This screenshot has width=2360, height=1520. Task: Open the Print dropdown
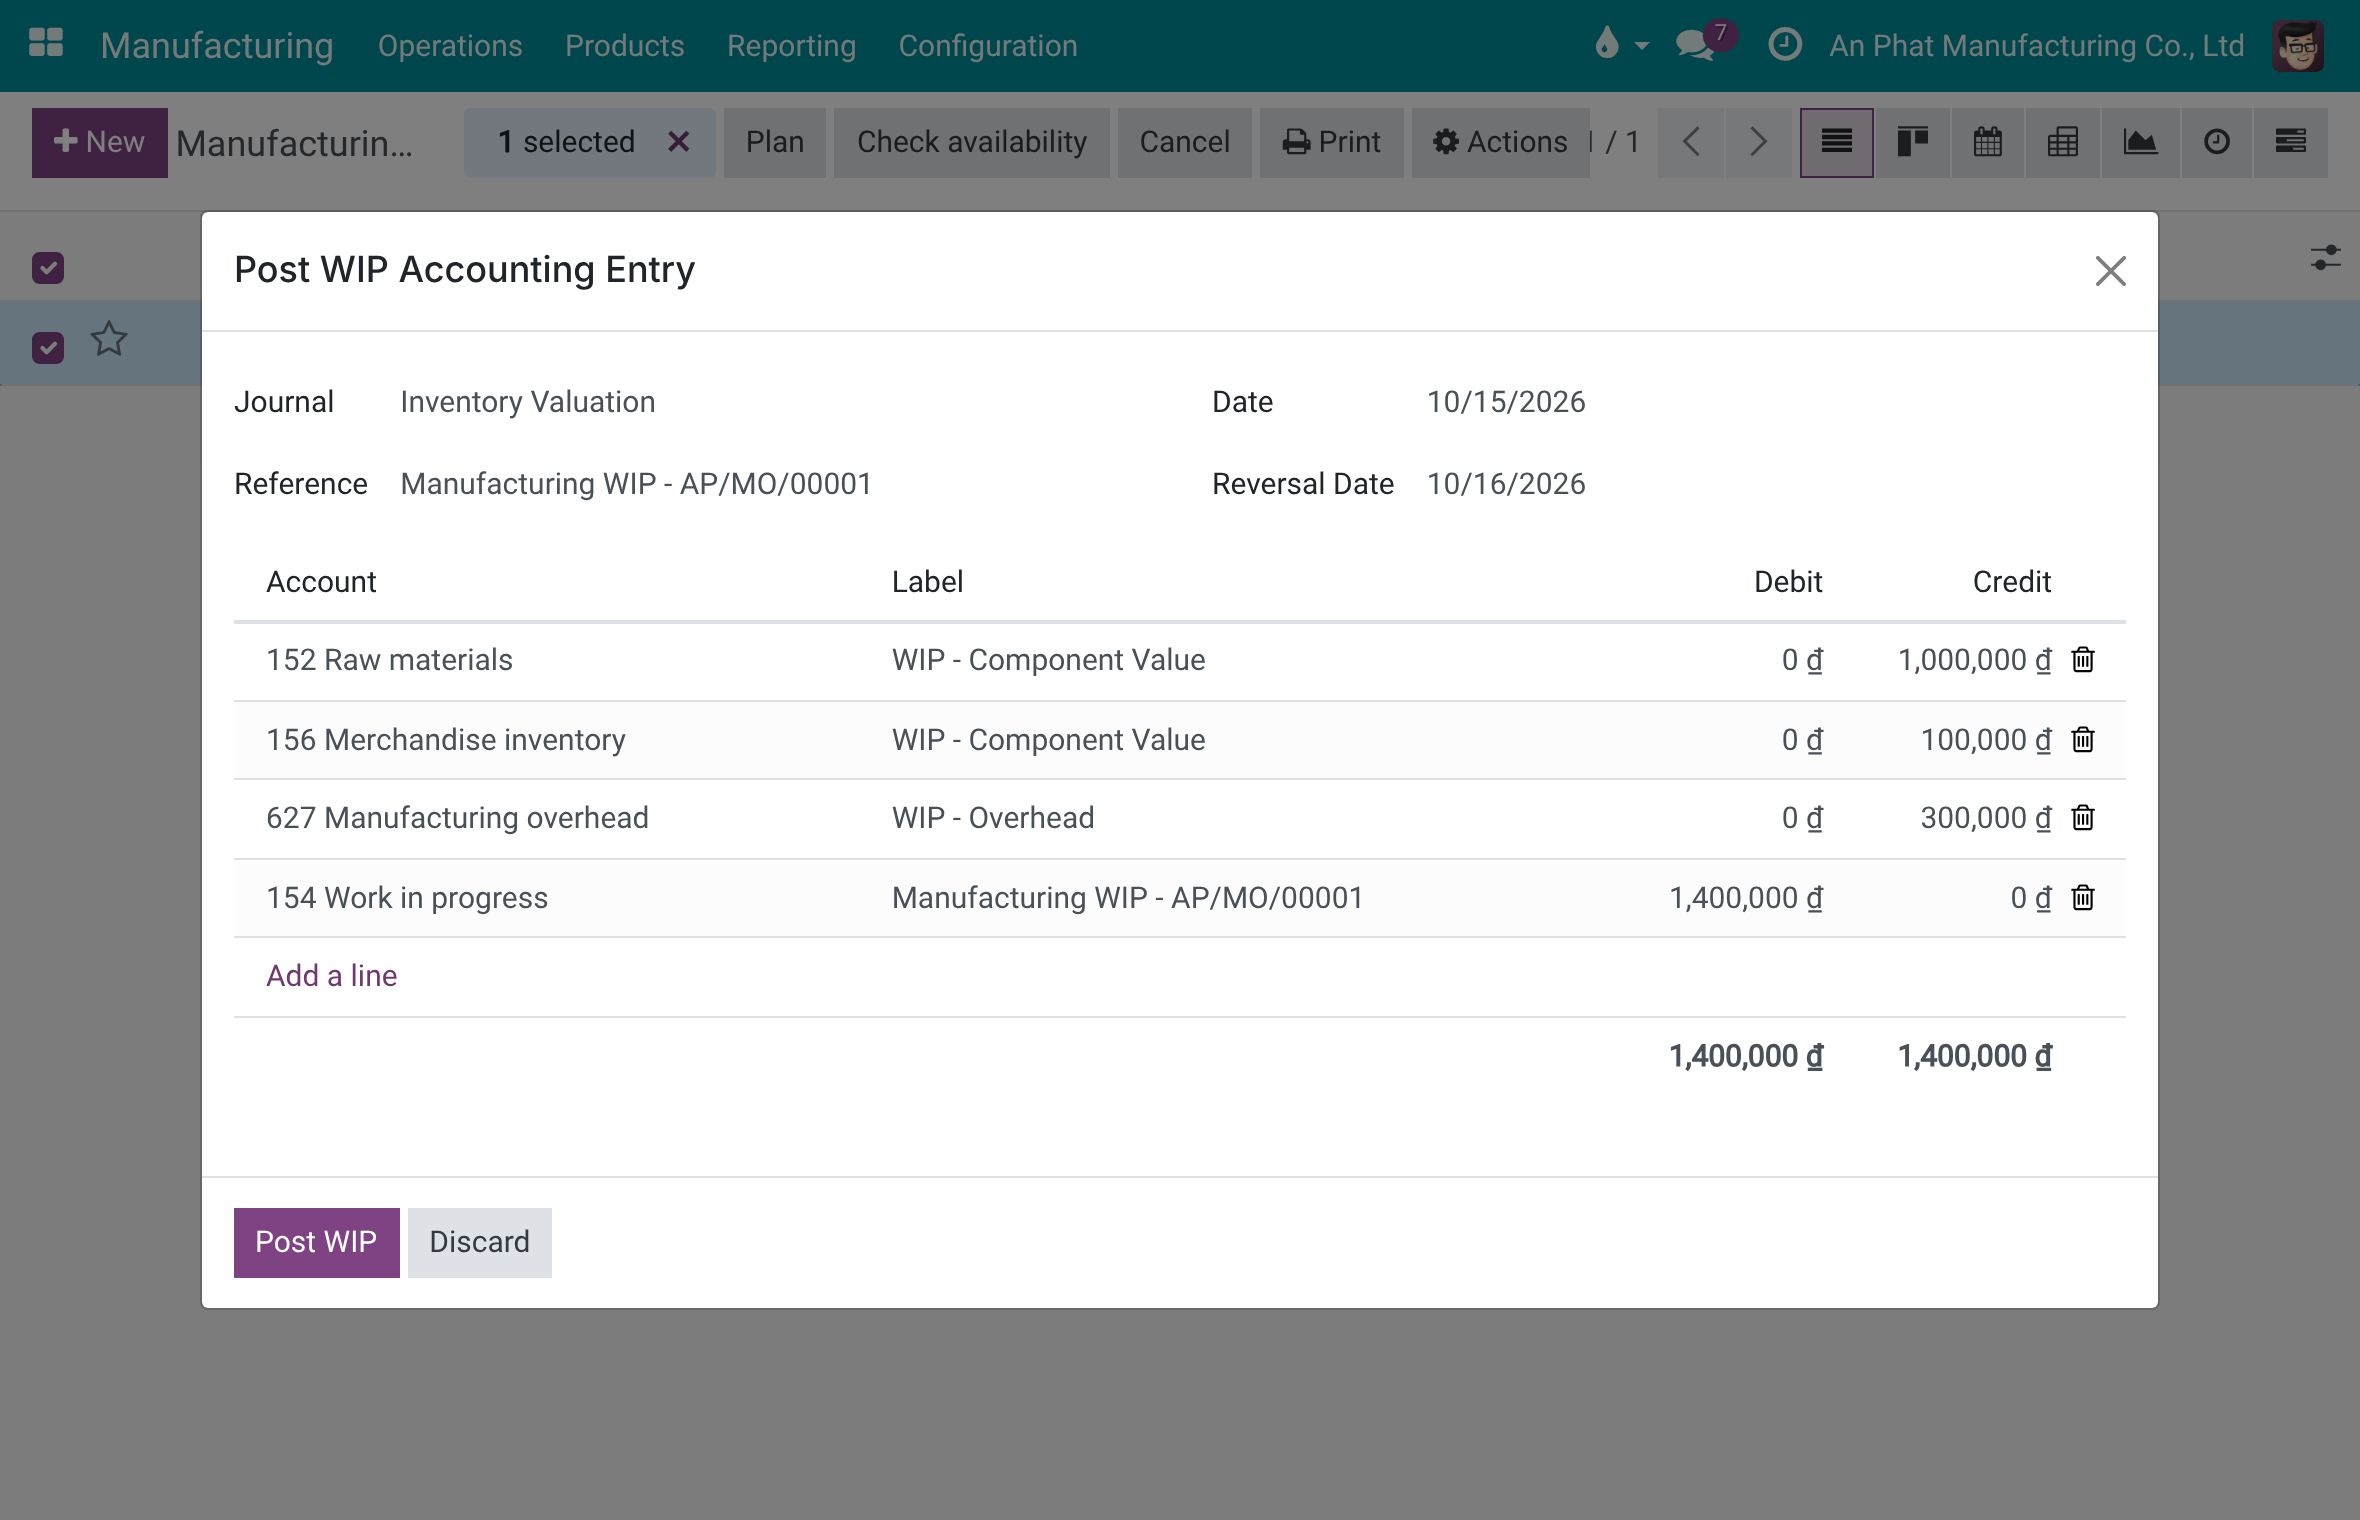click(1331, 142)
